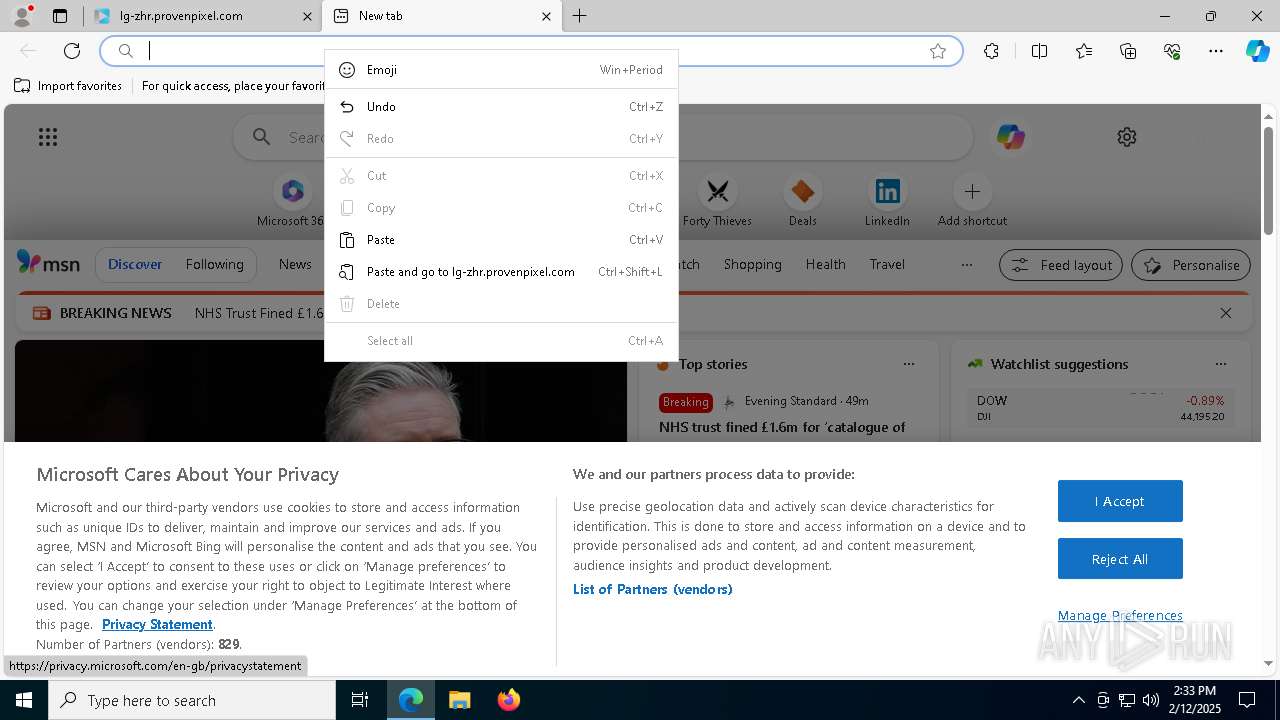The image size is (1280, 720).
Task: Open Top stories more options
Action: [909, 364]
